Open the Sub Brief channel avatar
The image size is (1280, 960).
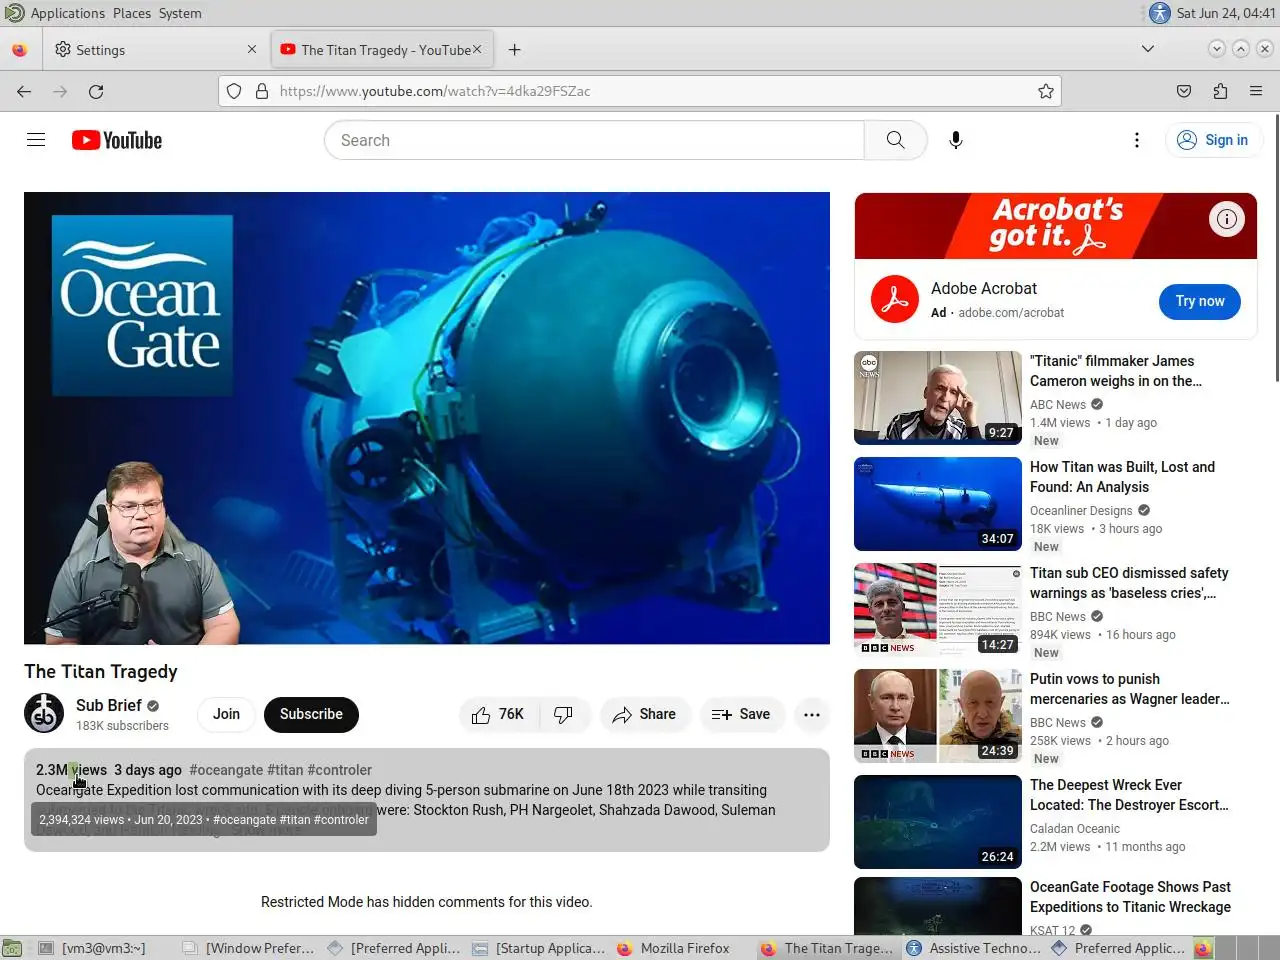[44, 714]
